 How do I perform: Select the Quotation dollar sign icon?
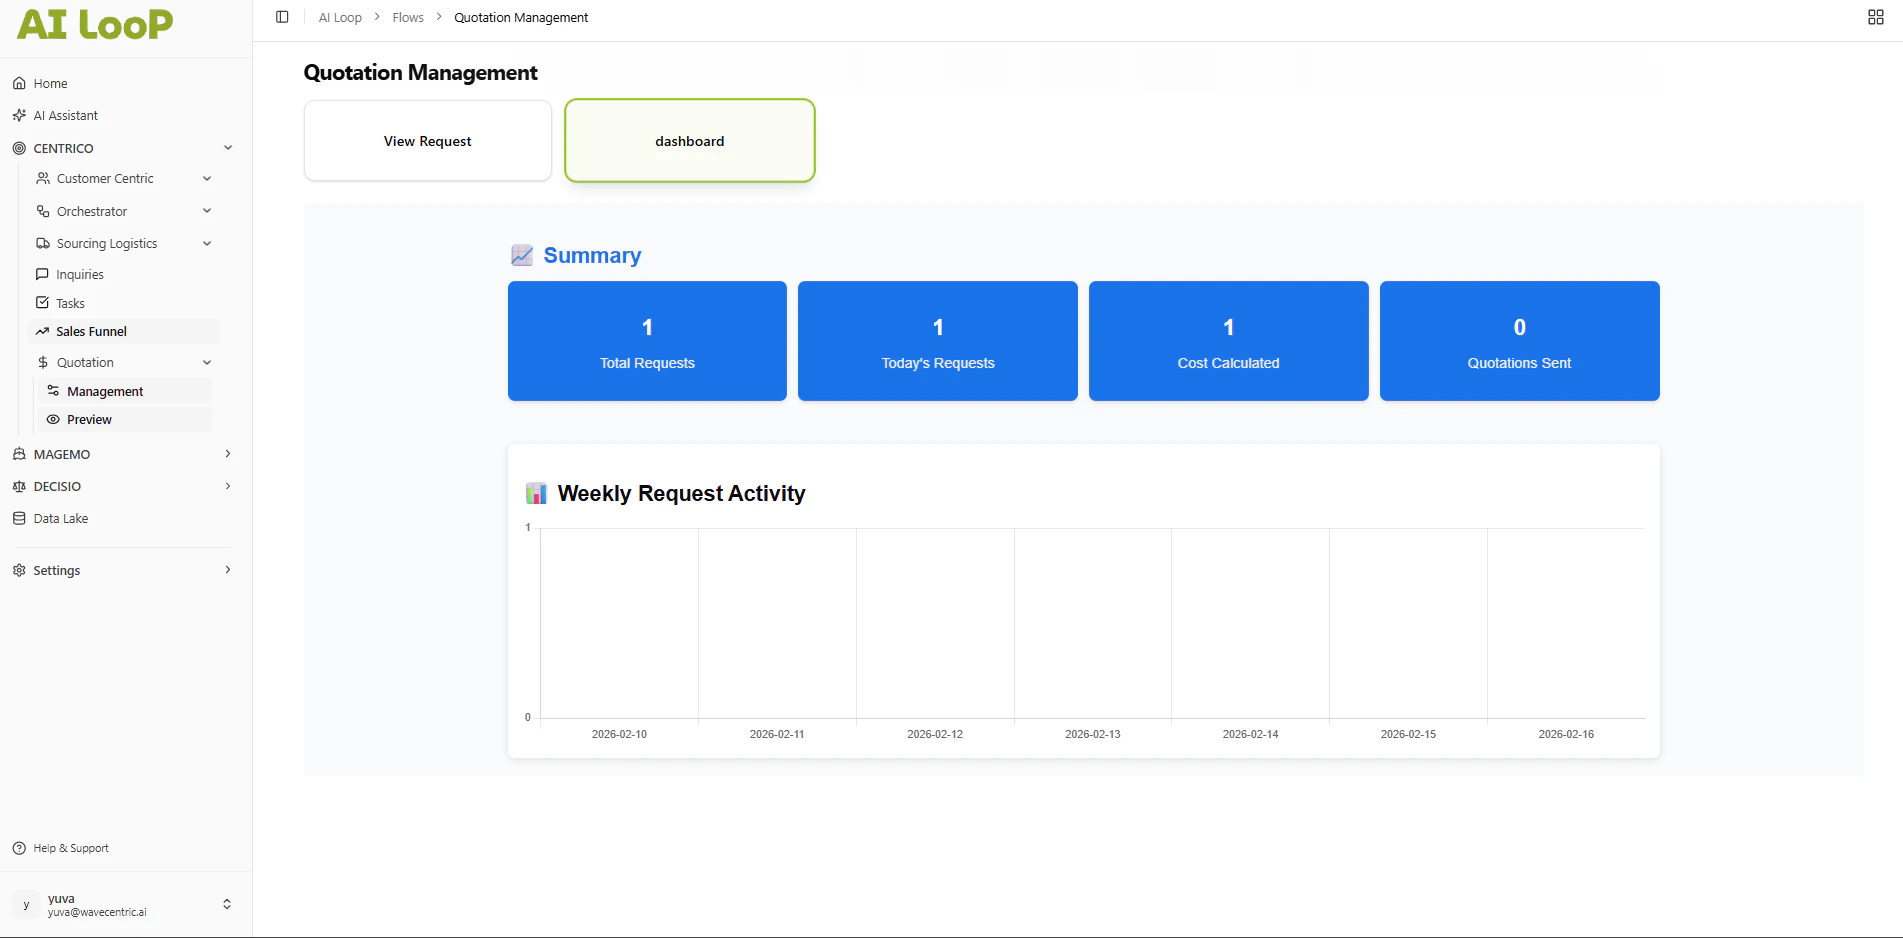[x=43, y=362]
